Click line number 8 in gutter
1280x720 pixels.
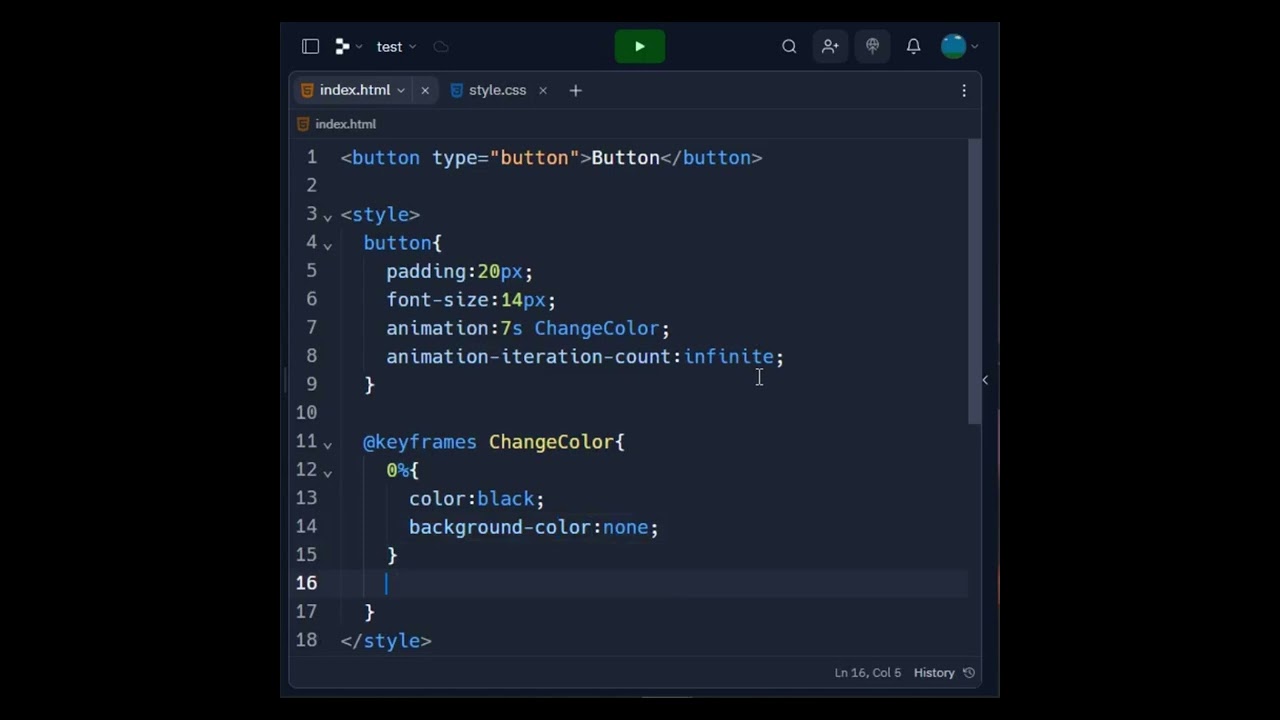point(311,356)
